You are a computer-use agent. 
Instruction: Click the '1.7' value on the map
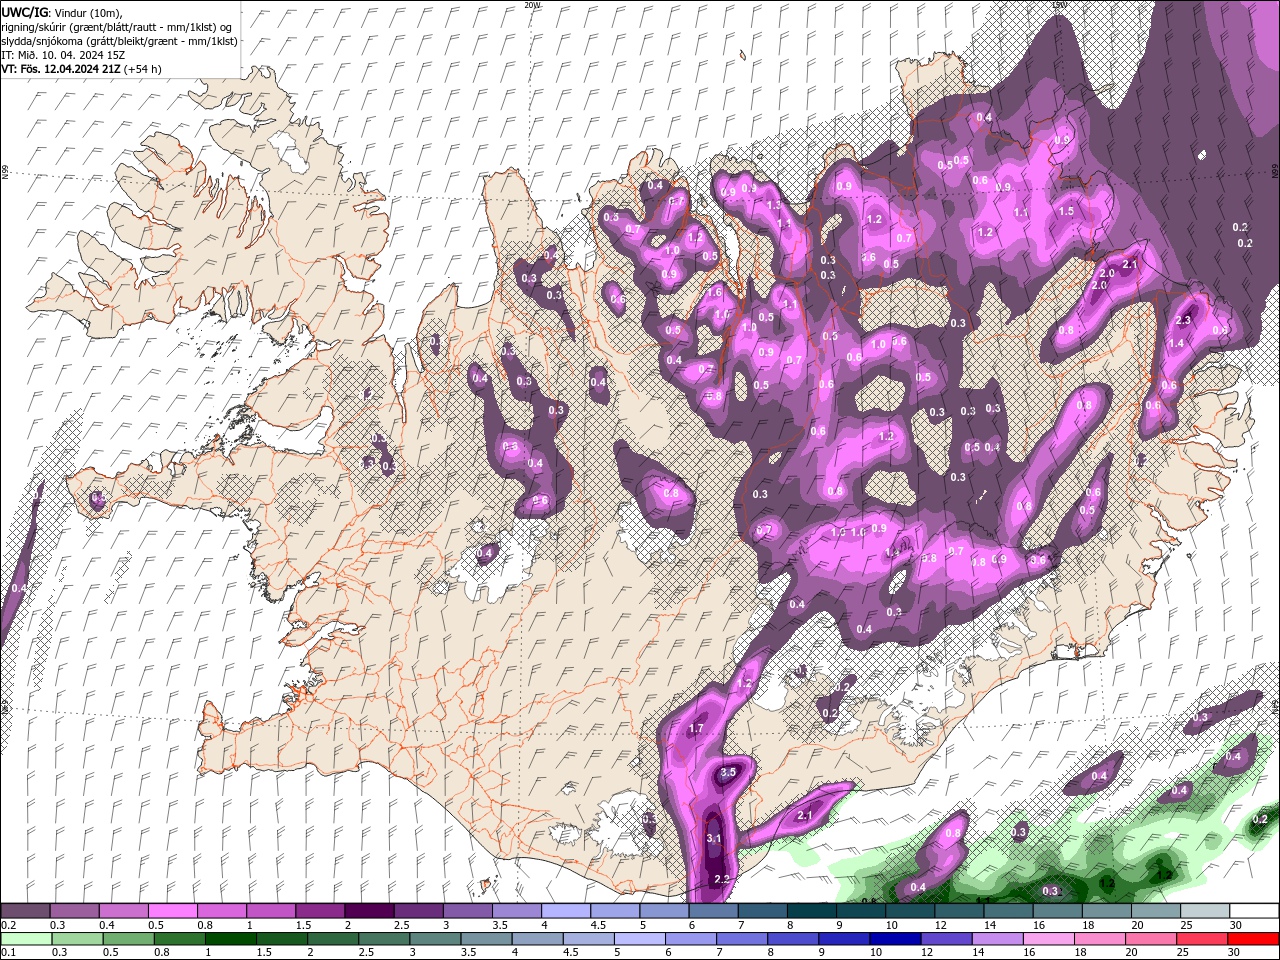[697, 728]
